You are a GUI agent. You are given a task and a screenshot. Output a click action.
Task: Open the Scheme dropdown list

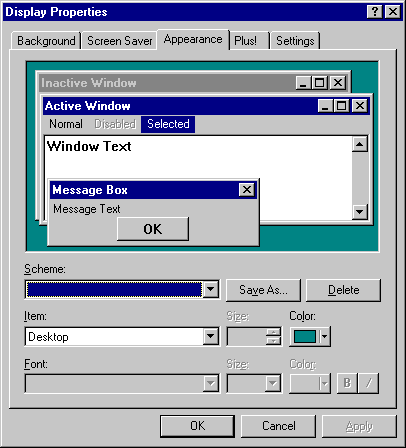[211, 289]
